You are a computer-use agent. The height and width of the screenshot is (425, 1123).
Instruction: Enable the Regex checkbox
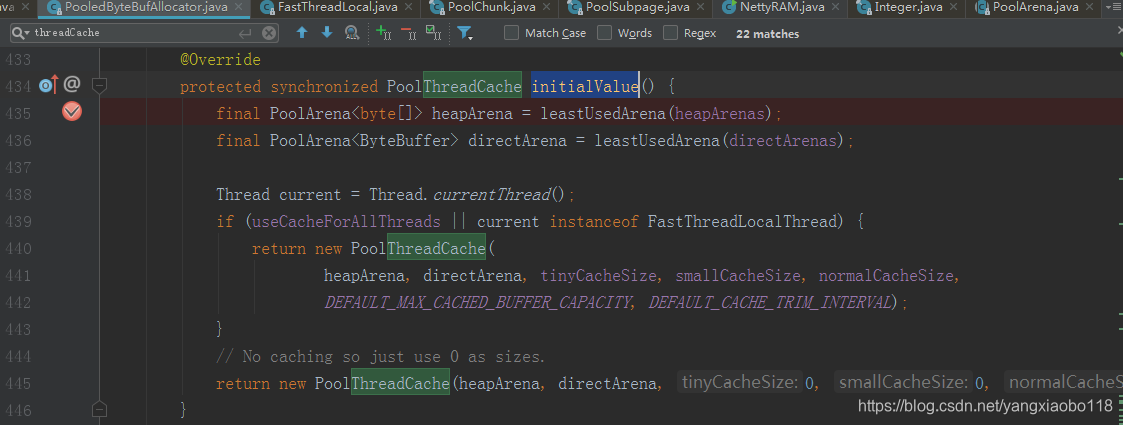(670, 33)
